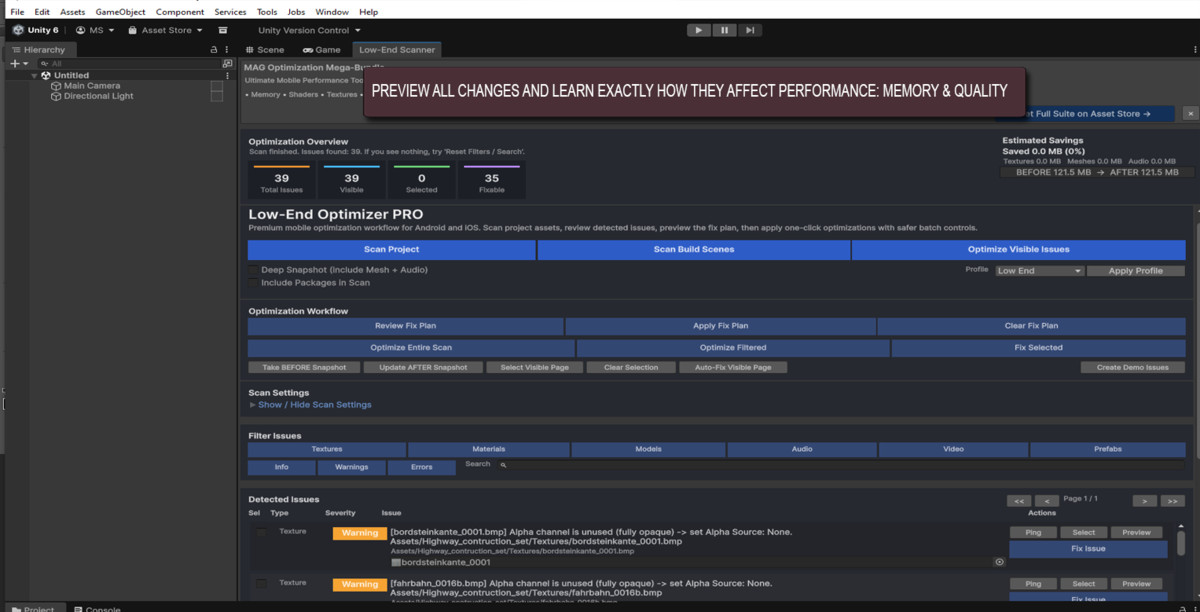Screen dimensions: 1200x612
Task: Click the Optimize Filtered button
Action: (733, 348)
